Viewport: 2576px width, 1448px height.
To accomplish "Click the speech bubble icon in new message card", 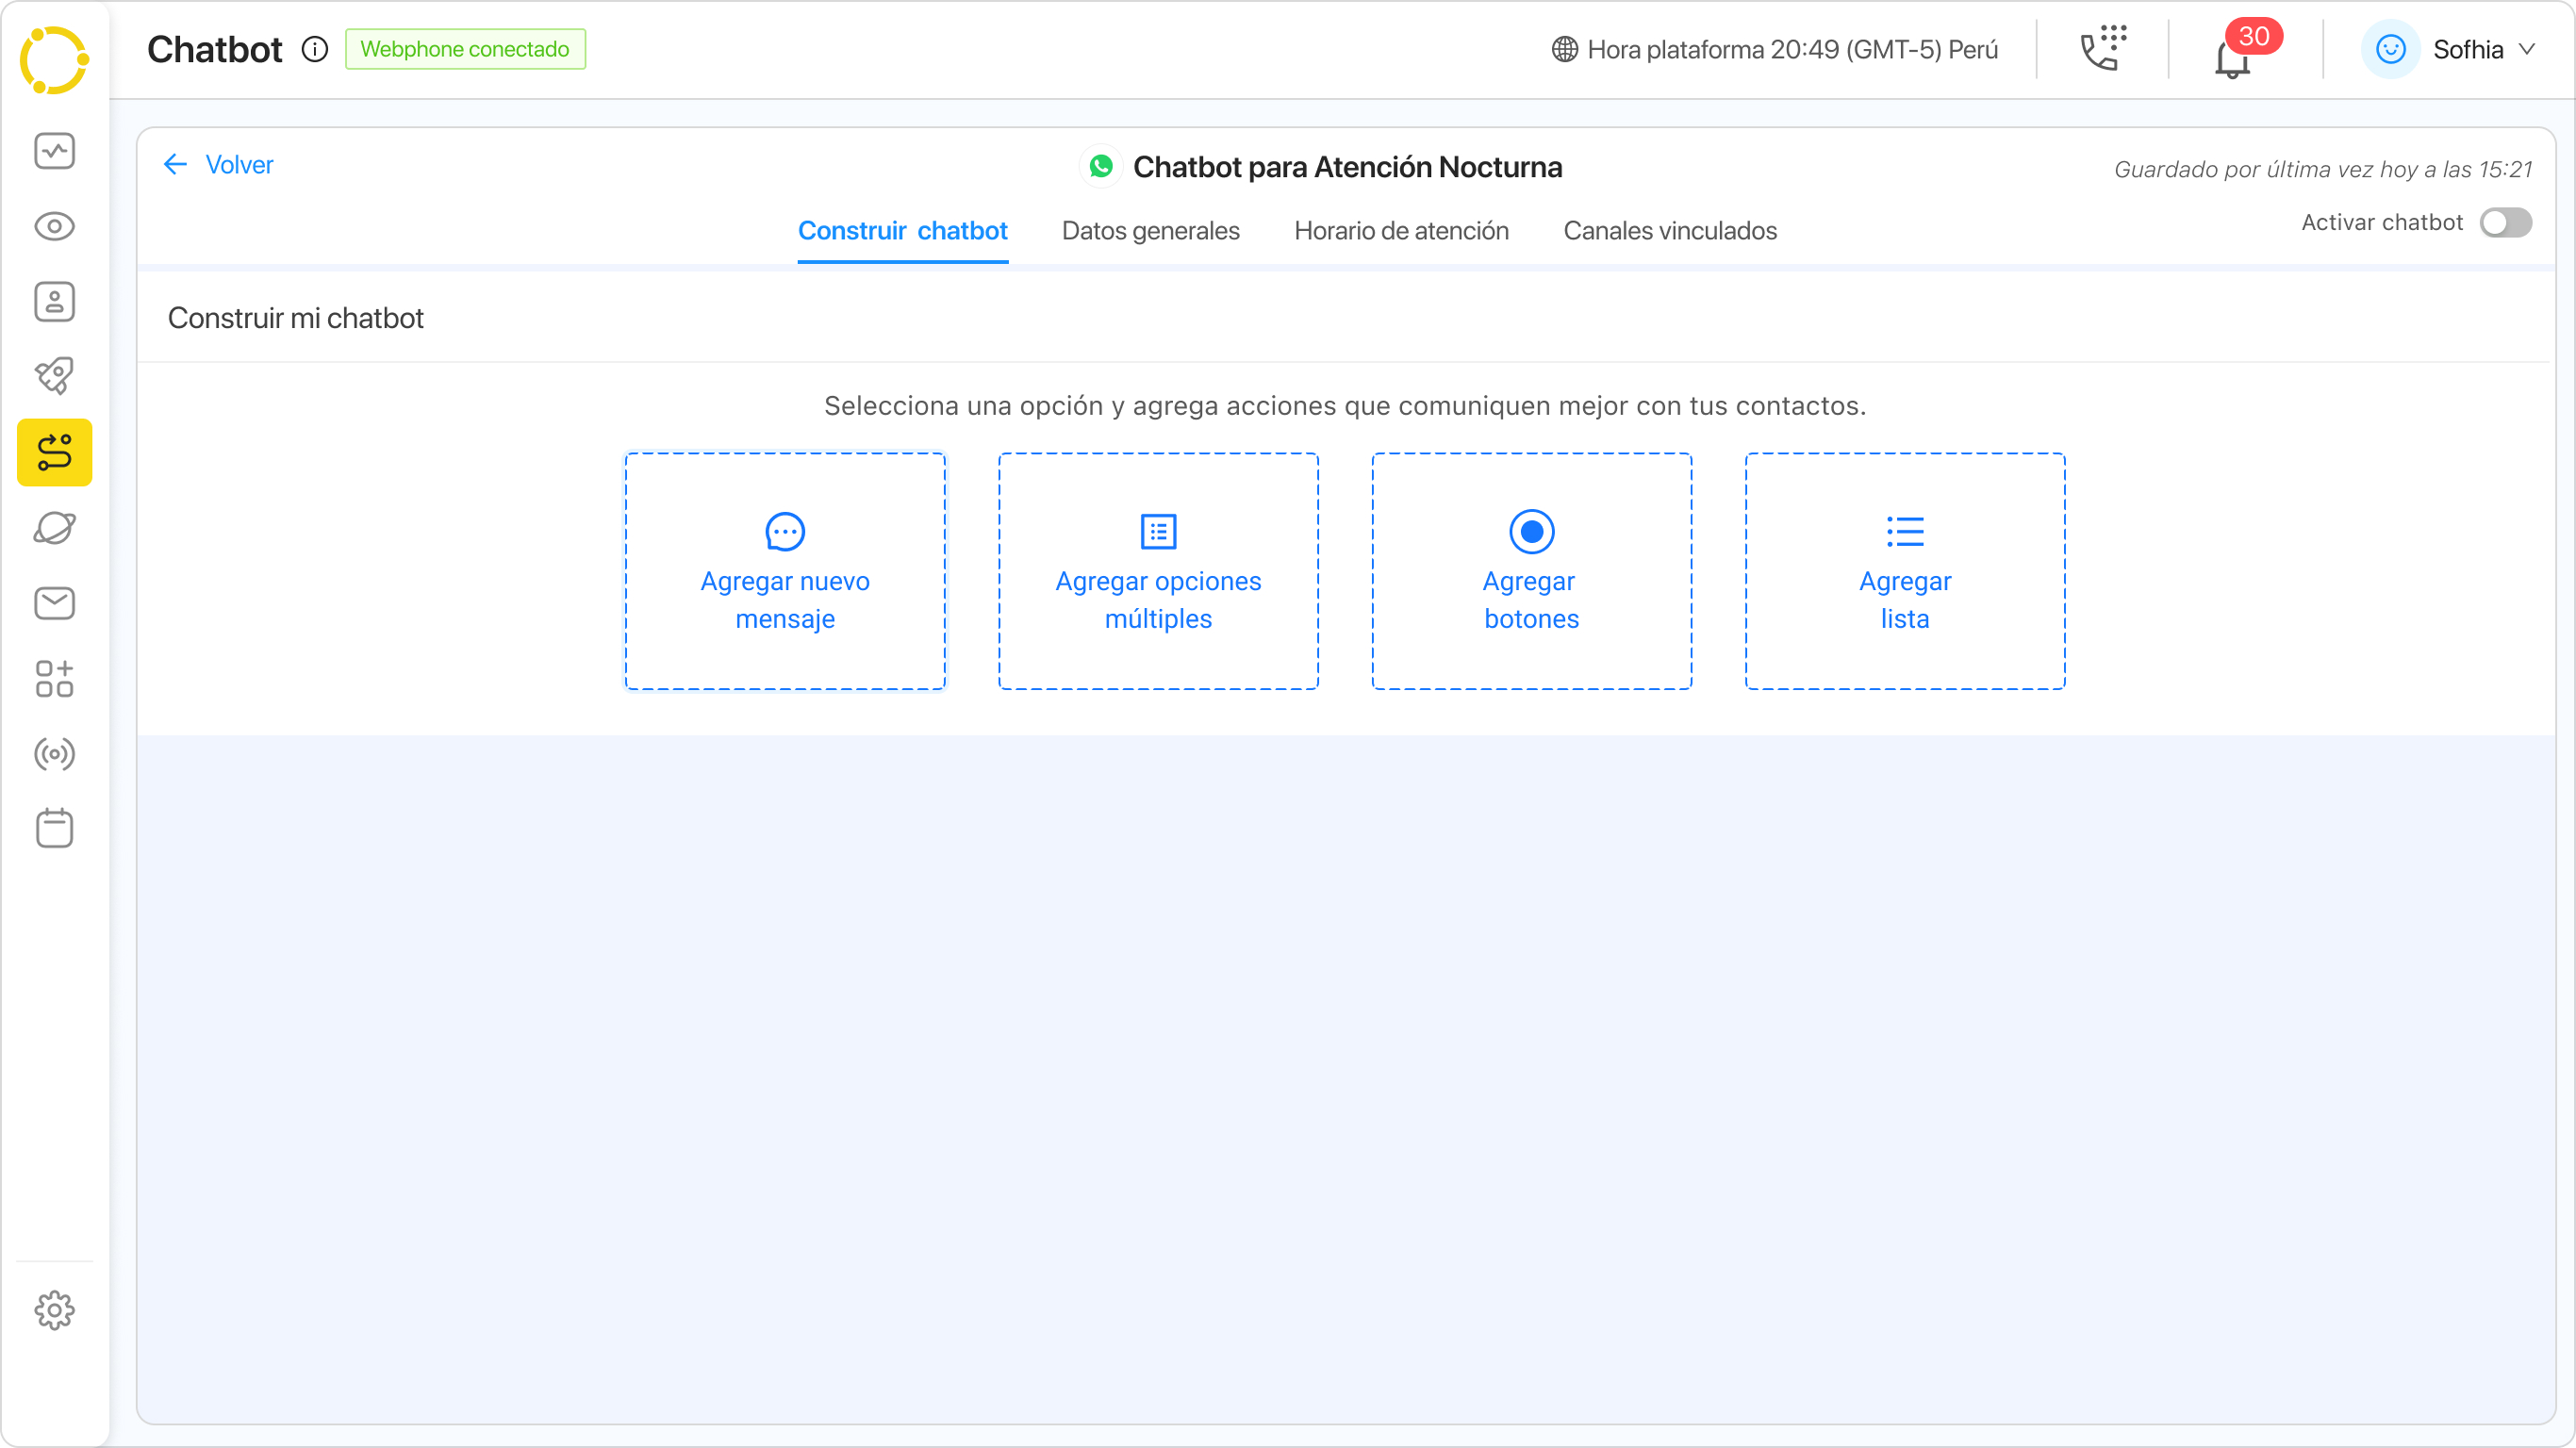I will click(x=785, y=532).
